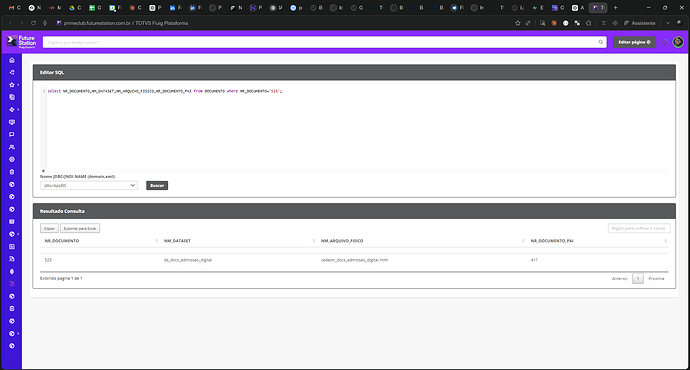Screen dimensions: 690x370
Task: Reload the page with browser refresh icon
Action: tap(33, 23)
